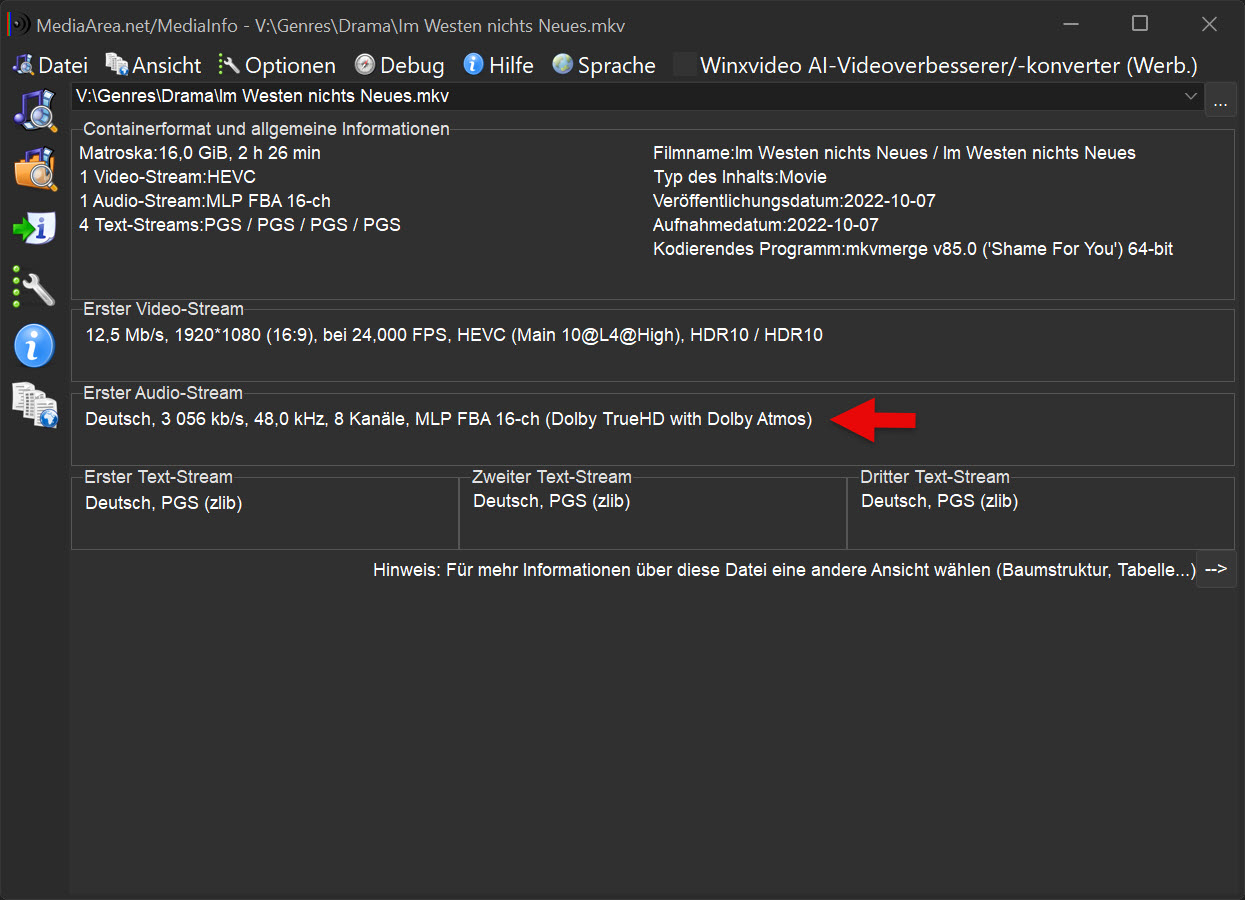Click 'Veröffentlichungsdatum:2022-10-07' line
Screen dimensions: 1245x900
794,201
